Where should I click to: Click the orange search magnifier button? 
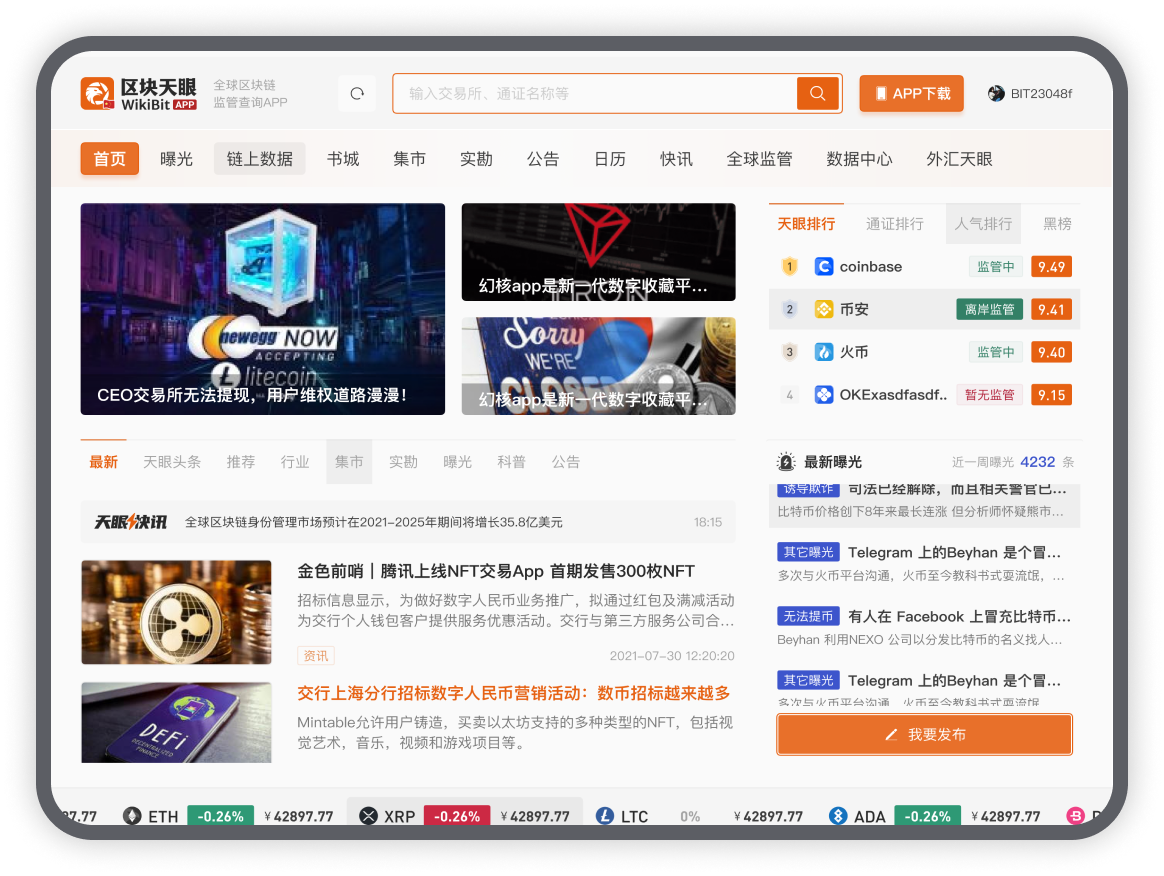[817, 94]
